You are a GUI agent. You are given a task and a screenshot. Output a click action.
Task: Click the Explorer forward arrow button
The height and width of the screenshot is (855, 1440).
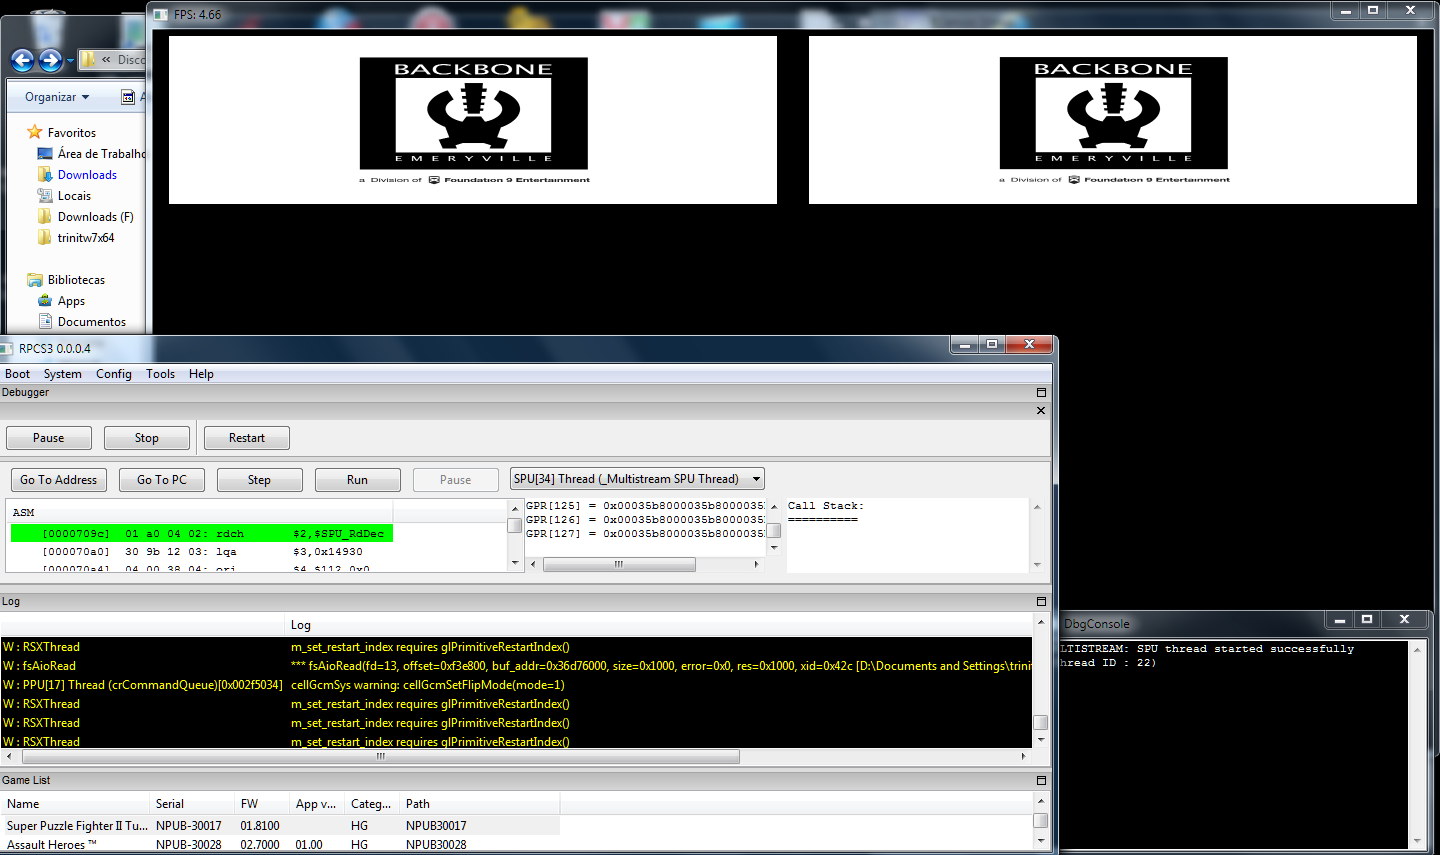pyautogui.click(x=50, y=60)
